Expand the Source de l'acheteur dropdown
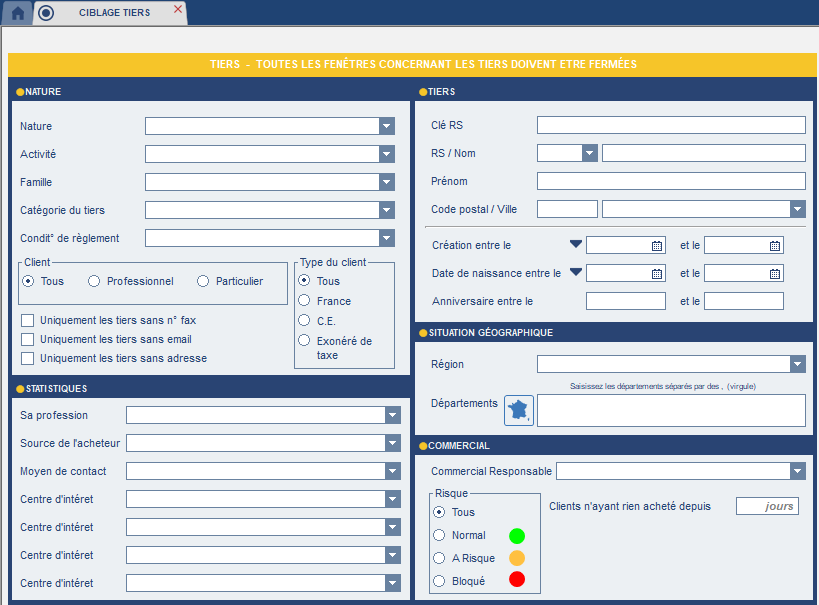 pos(393,443)
